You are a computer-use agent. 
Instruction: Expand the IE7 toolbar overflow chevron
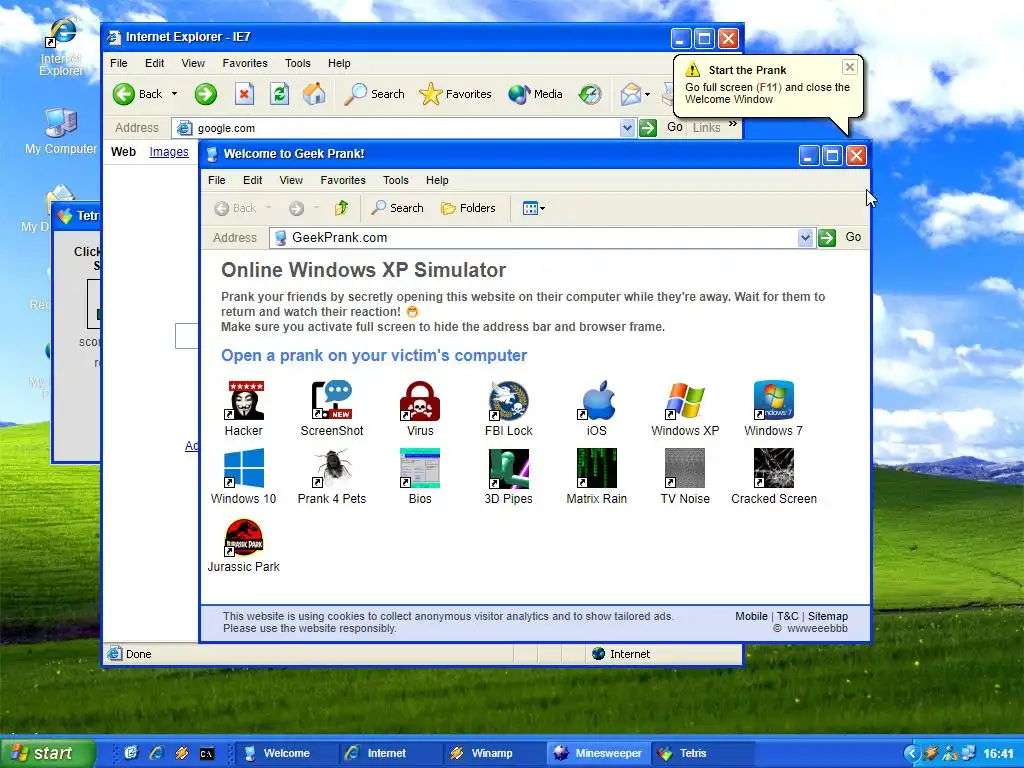733,124
